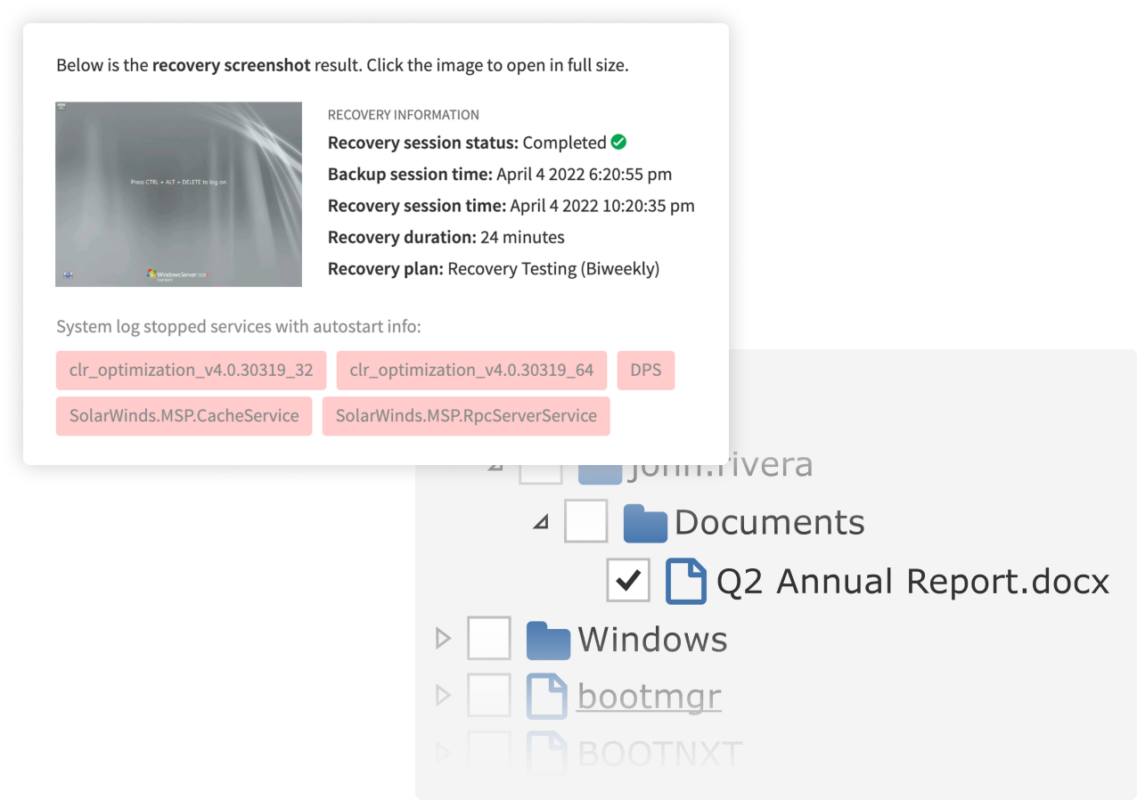Click the Recovery session time value
This screenshot has height=800, width=1137.
[603, 206]
